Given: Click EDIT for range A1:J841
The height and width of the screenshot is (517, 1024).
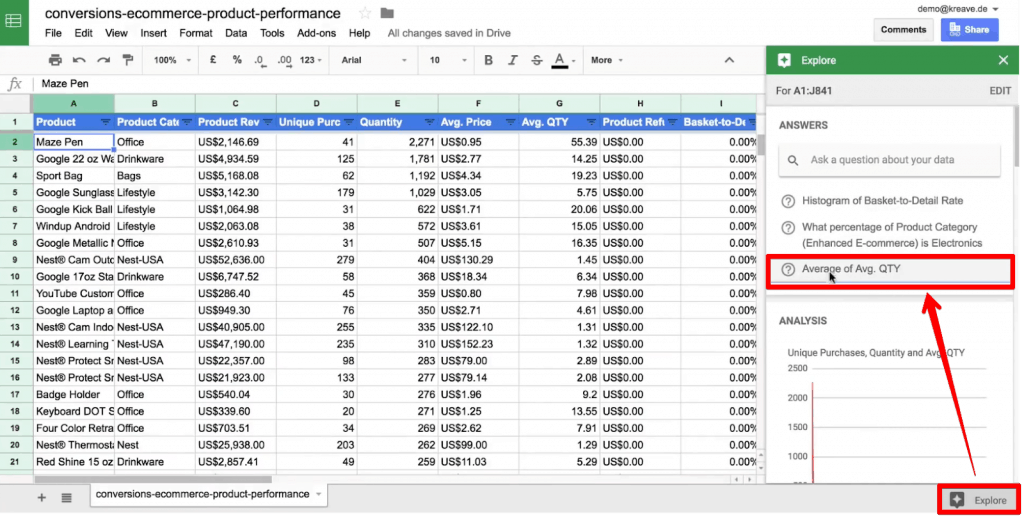Looking at the screenshot, I should [x=1000, y=91].
